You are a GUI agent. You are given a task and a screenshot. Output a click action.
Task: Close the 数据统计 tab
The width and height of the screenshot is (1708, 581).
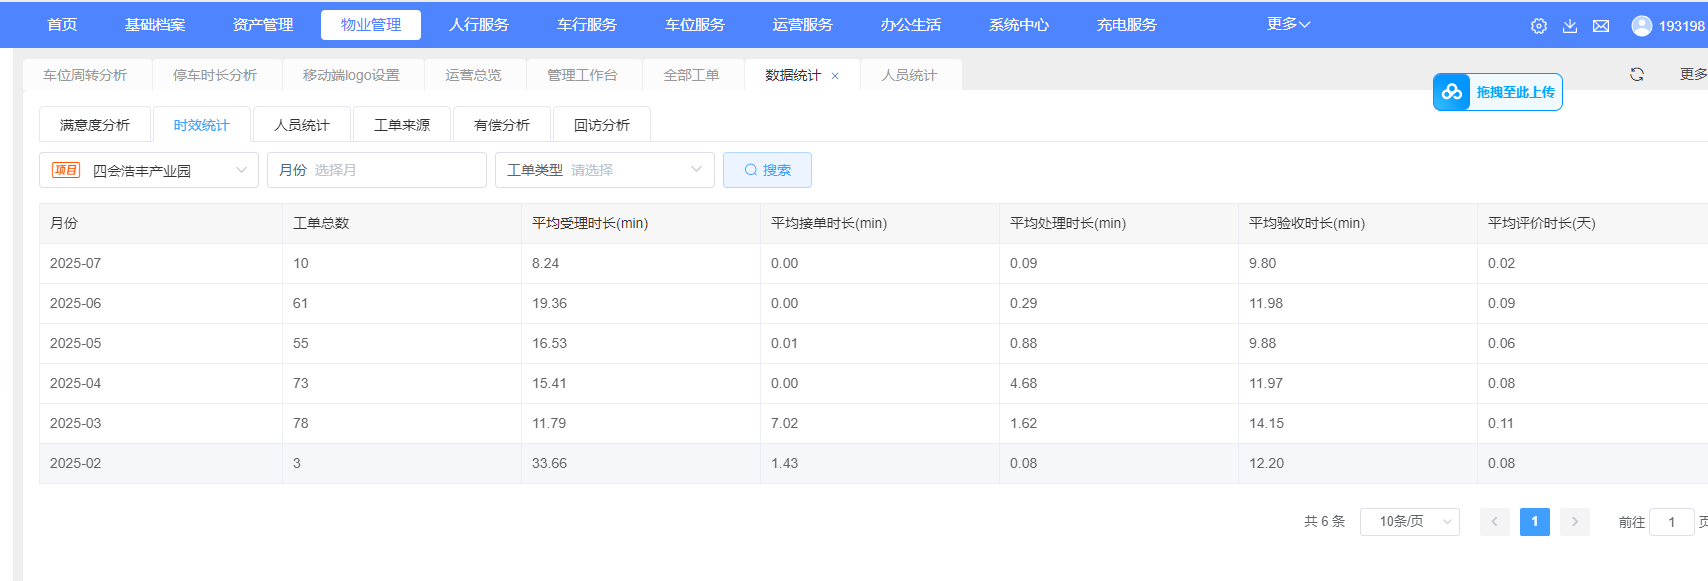[x=835, y=76]
